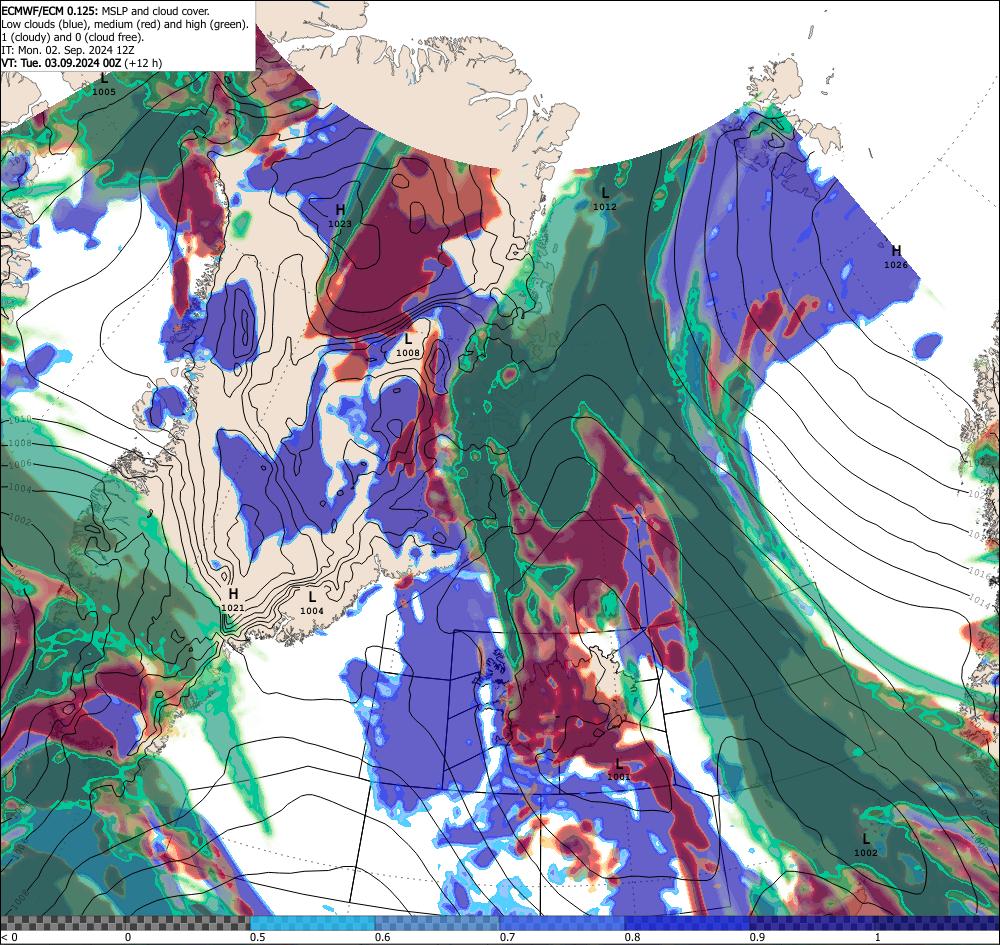Select the init time 'IT: Mon. 02. Sep. 2024 12Z'

coord(66,50)
